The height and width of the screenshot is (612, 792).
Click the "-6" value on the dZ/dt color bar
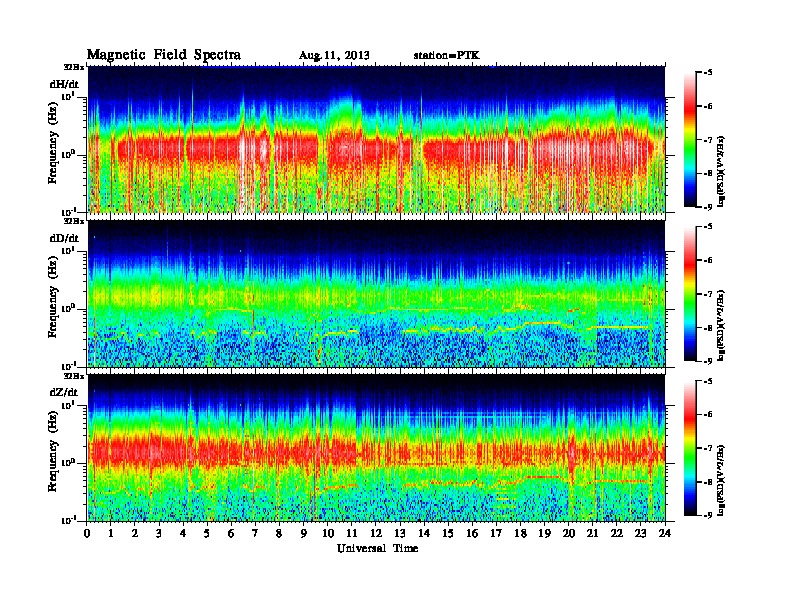click(708, 415)
